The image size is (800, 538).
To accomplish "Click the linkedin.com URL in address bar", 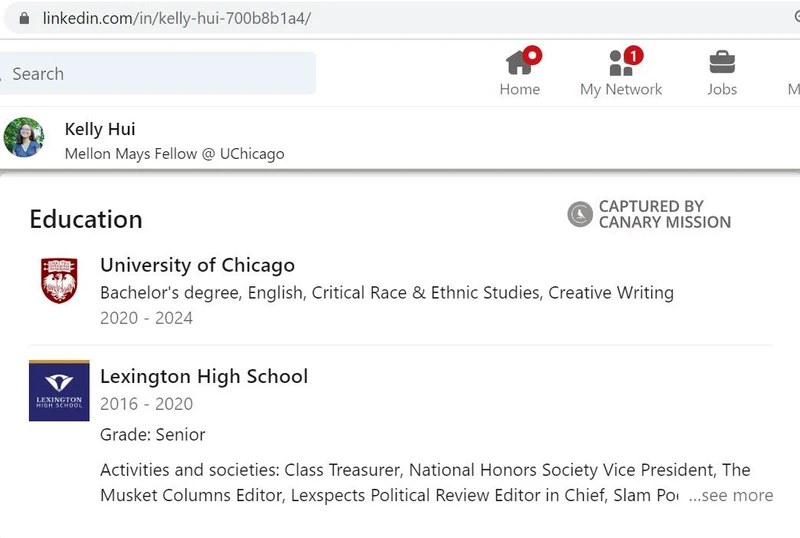I will 177,18.
